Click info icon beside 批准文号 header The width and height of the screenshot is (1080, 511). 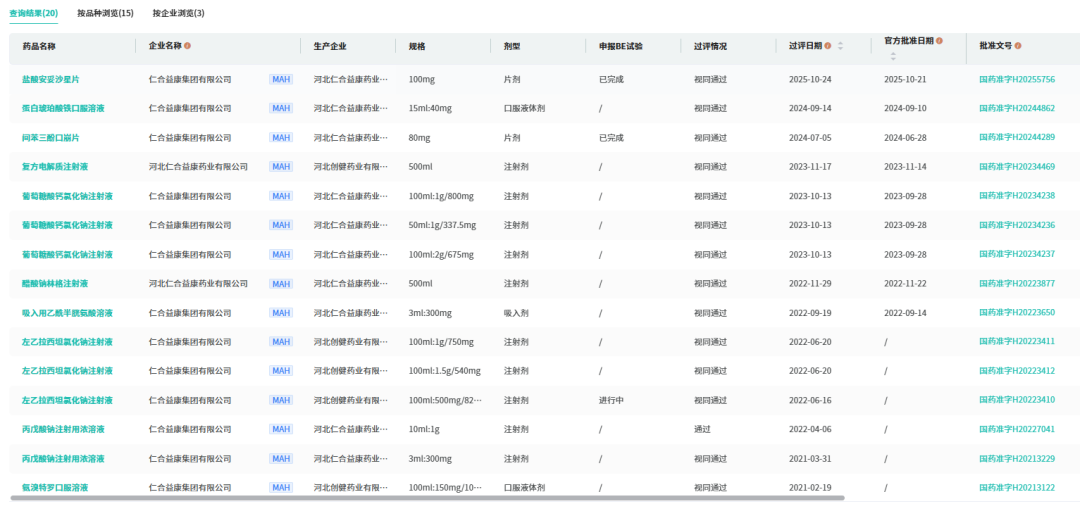tap(1018, 46)
